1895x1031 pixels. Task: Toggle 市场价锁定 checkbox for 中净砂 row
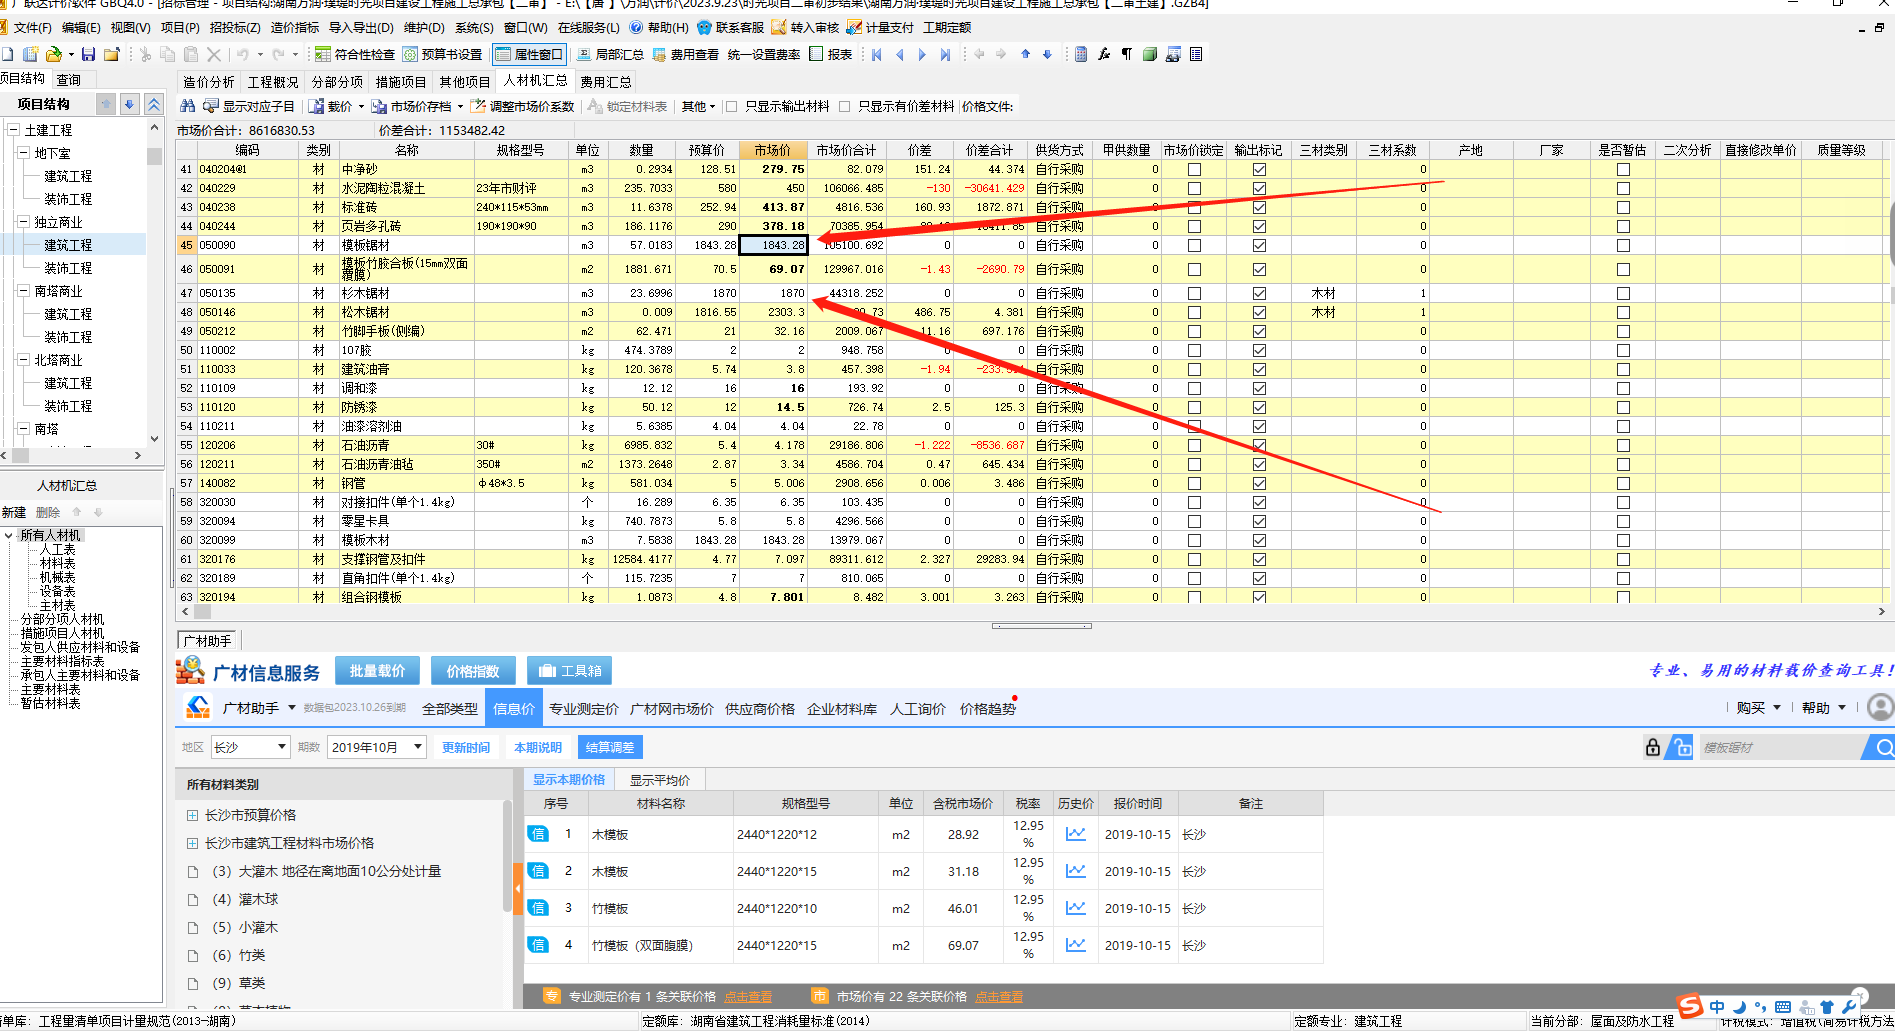[1194, 169]
